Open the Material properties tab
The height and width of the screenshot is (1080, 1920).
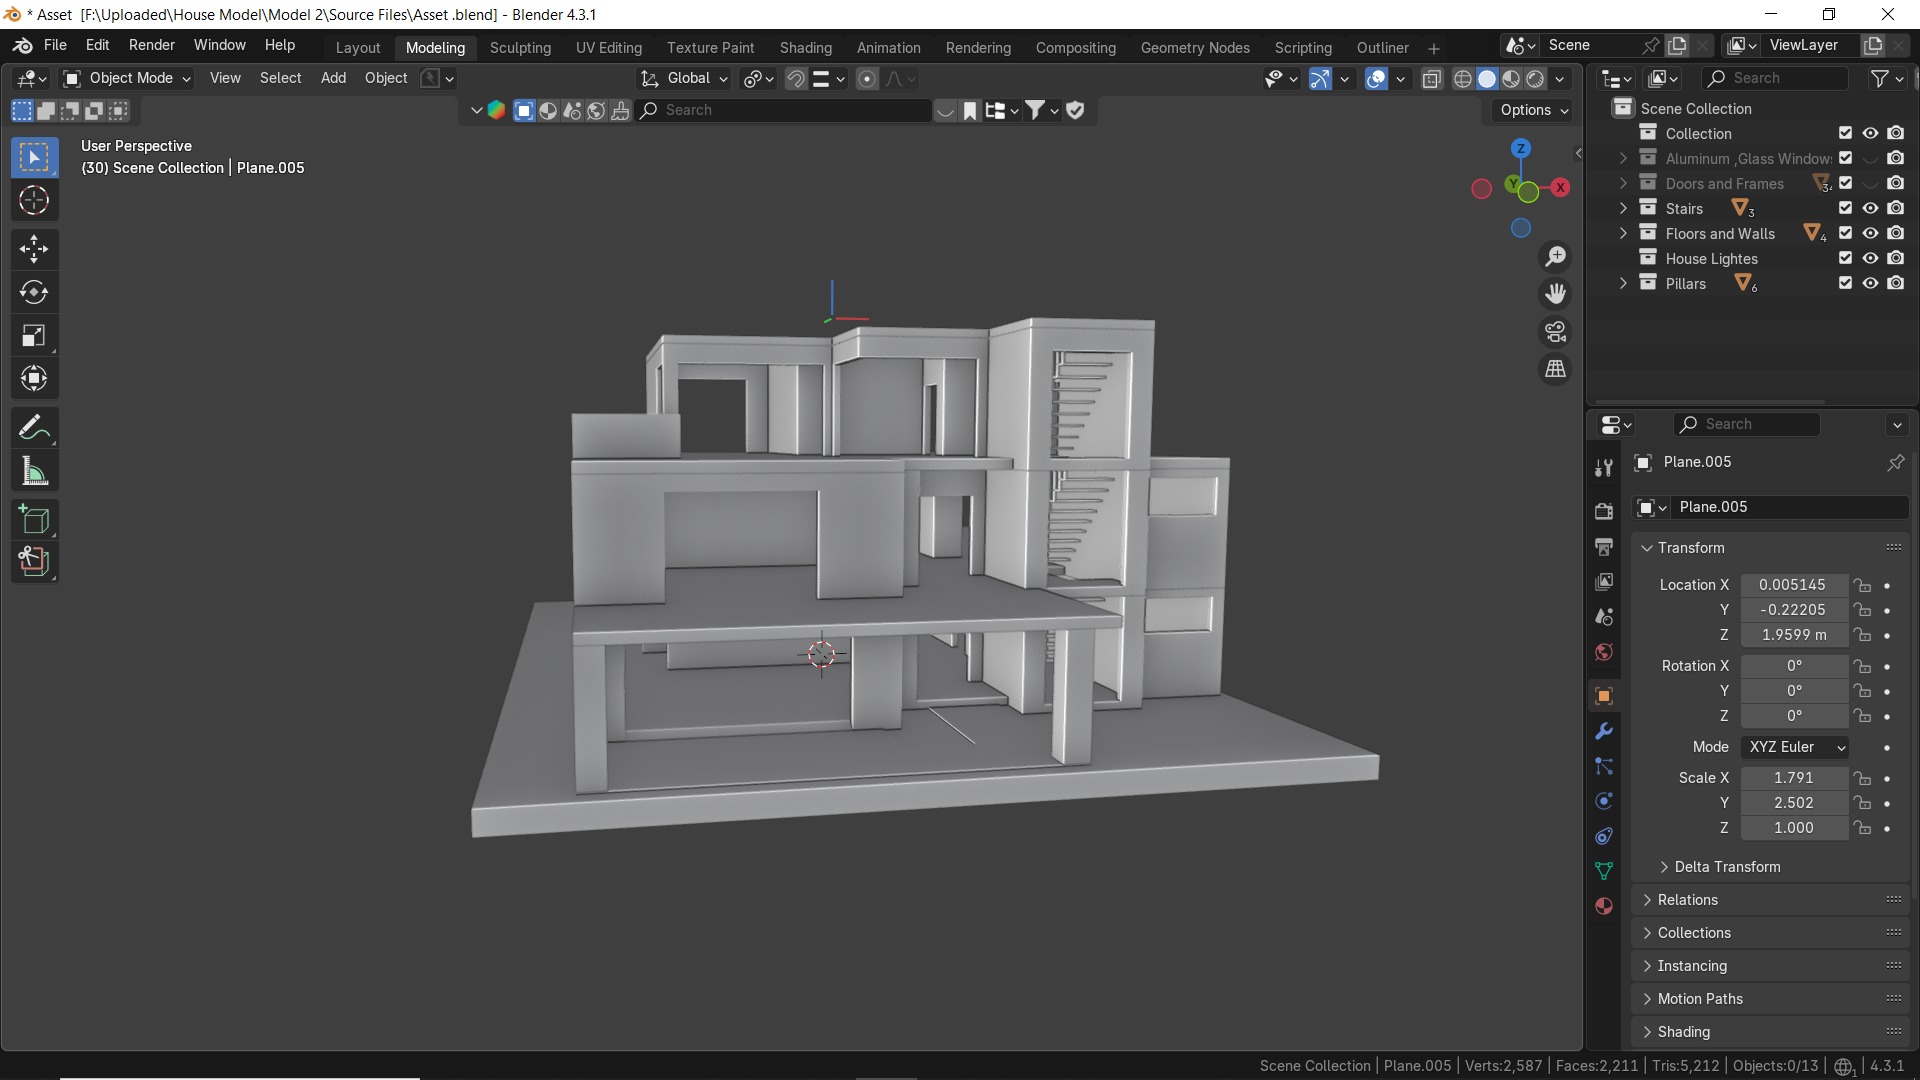(1604, 906)
